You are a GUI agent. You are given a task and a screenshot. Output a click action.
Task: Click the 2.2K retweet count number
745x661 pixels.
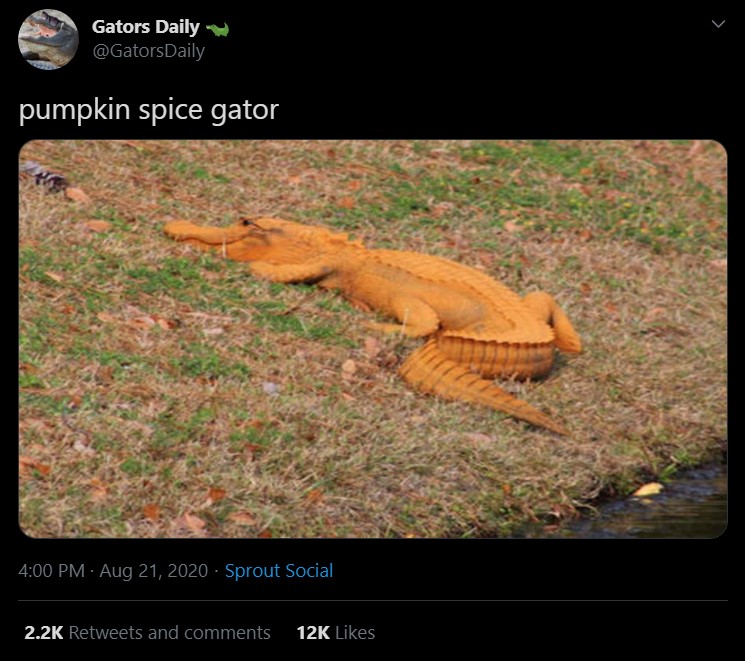coord(44,633)
